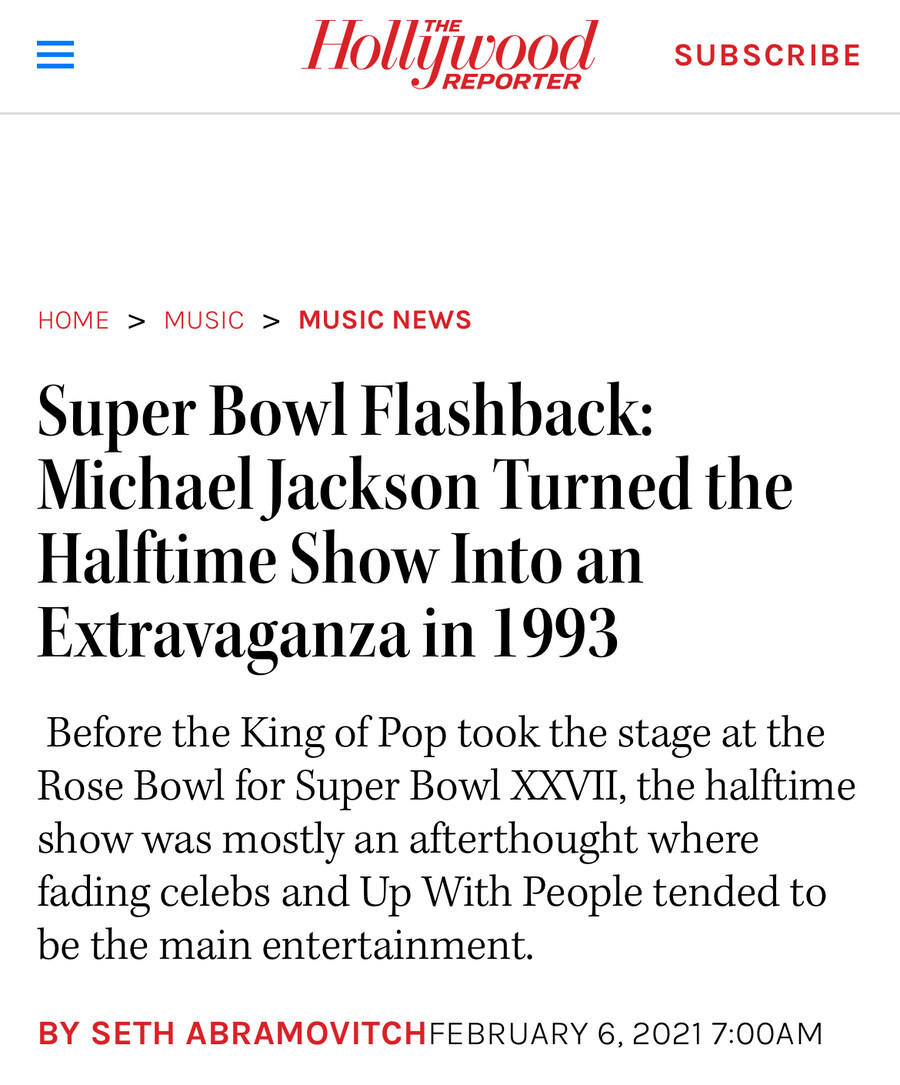The width and height of the screenshot is (900, 1085).
Task: Click 'Rose Bowl' in the summary
Action: tap(131, 787)
